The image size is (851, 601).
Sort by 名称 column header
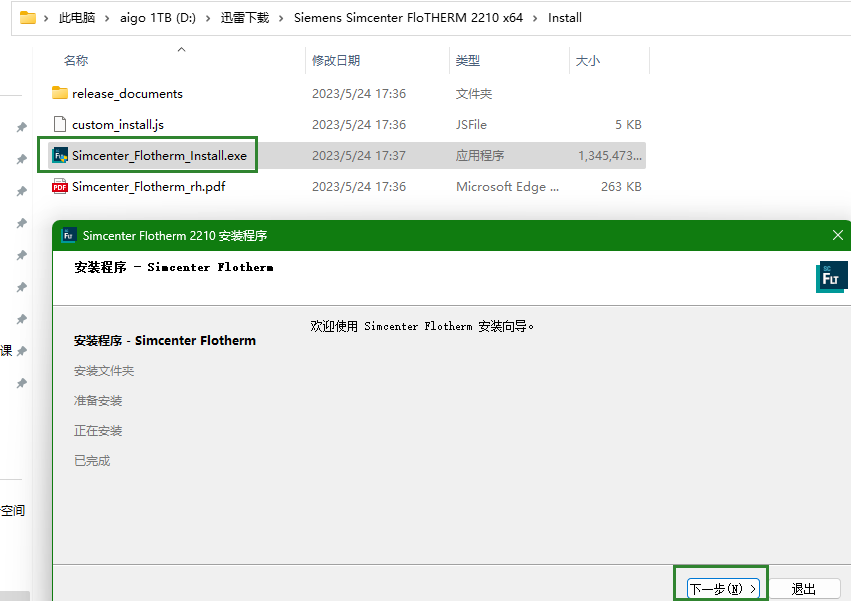(x=75, y=60)
